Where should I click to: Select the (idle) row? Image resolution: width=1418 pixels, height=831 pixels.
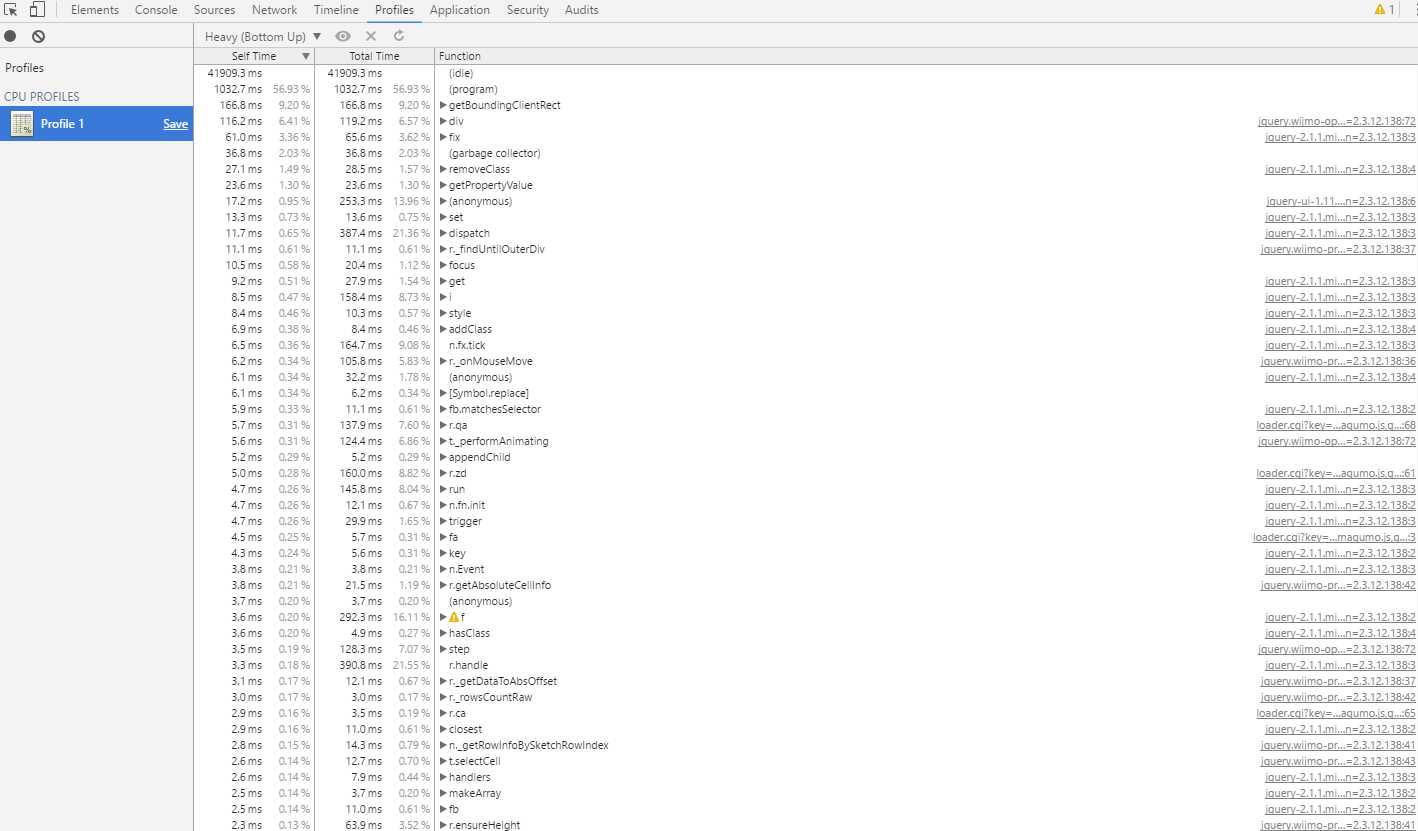coord(806,73)
